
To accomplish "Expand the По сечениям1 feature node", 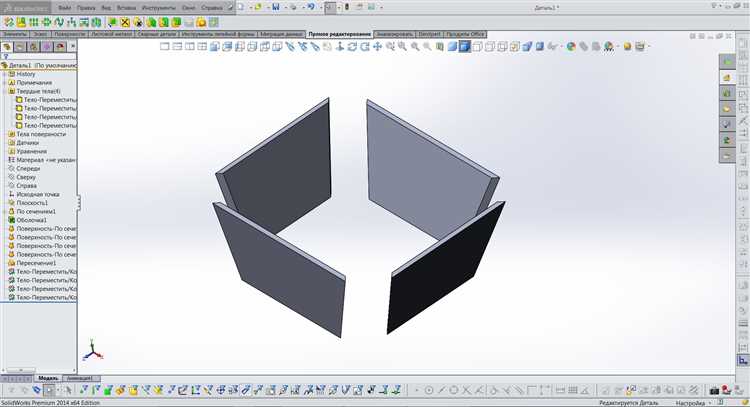I will pos(4,211).
